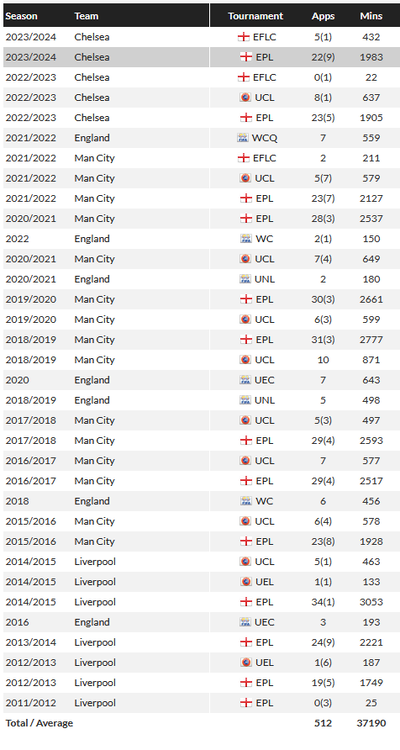Screen dimensions: 400x750
Task: Click England flag icon for 2011/2012 Liverpool EPL
Action: point(246,703)
